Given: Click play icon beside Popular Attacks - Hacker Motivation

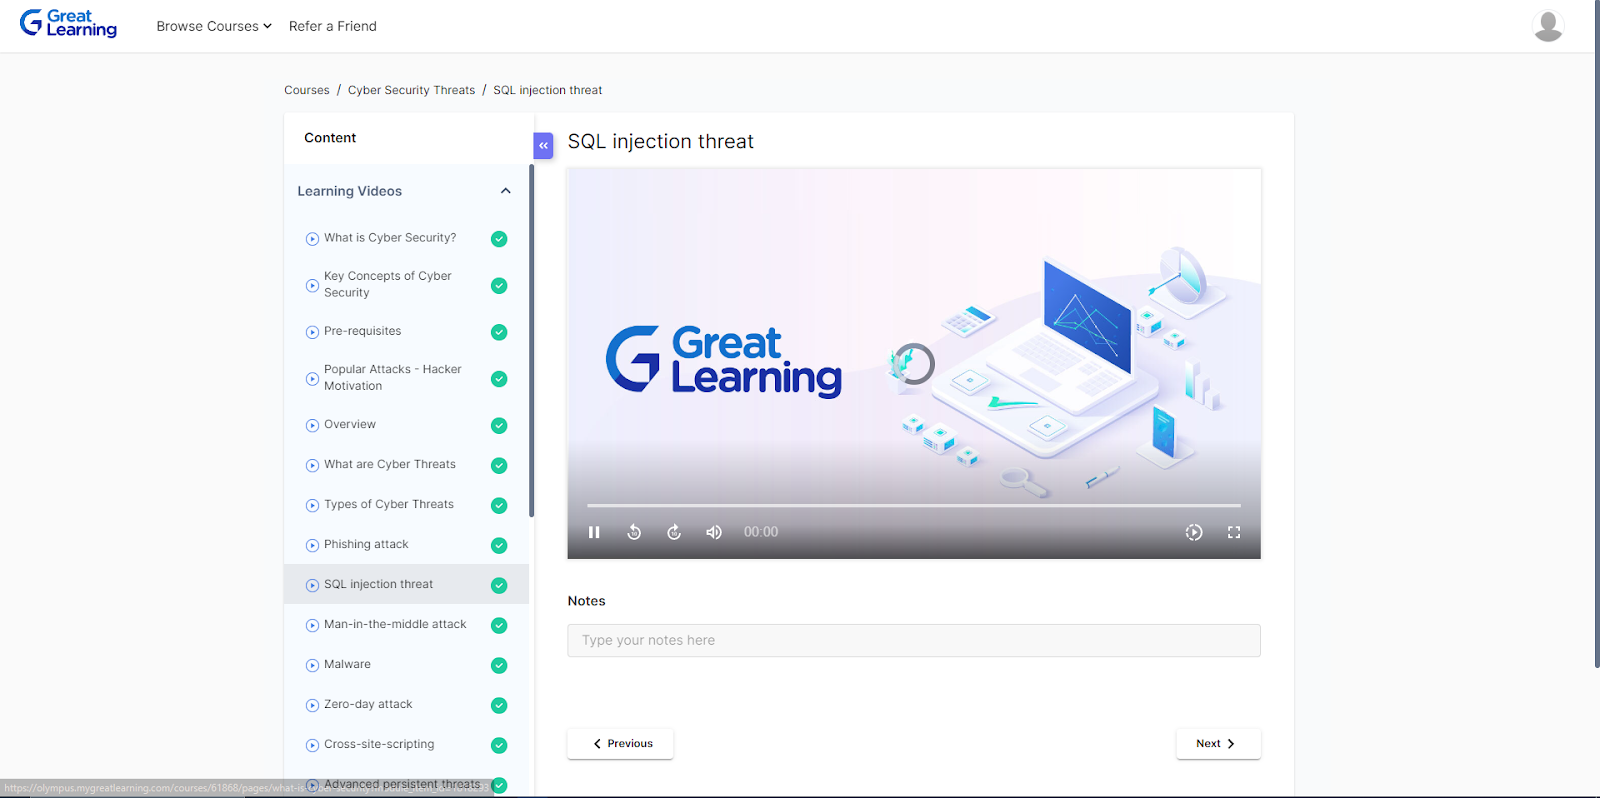Looking at the screenshot, I should tap(312, 379).
